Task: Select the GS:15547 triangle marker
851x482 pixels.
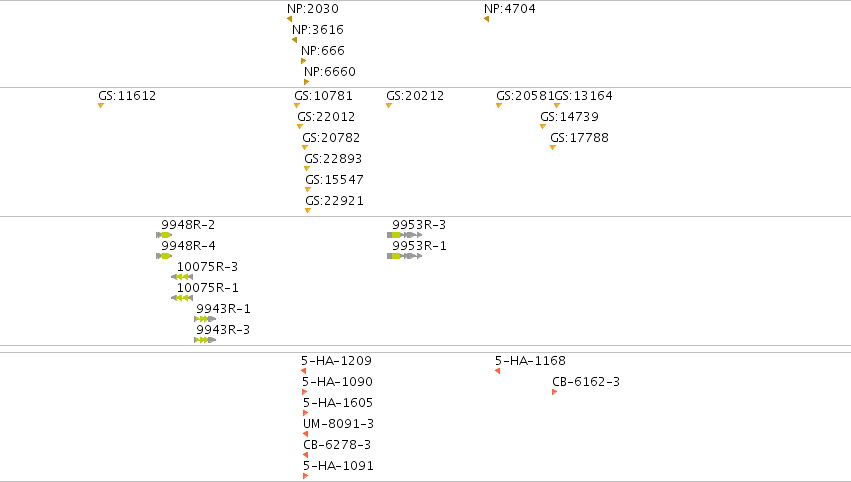Action: [x=308, y=189]
